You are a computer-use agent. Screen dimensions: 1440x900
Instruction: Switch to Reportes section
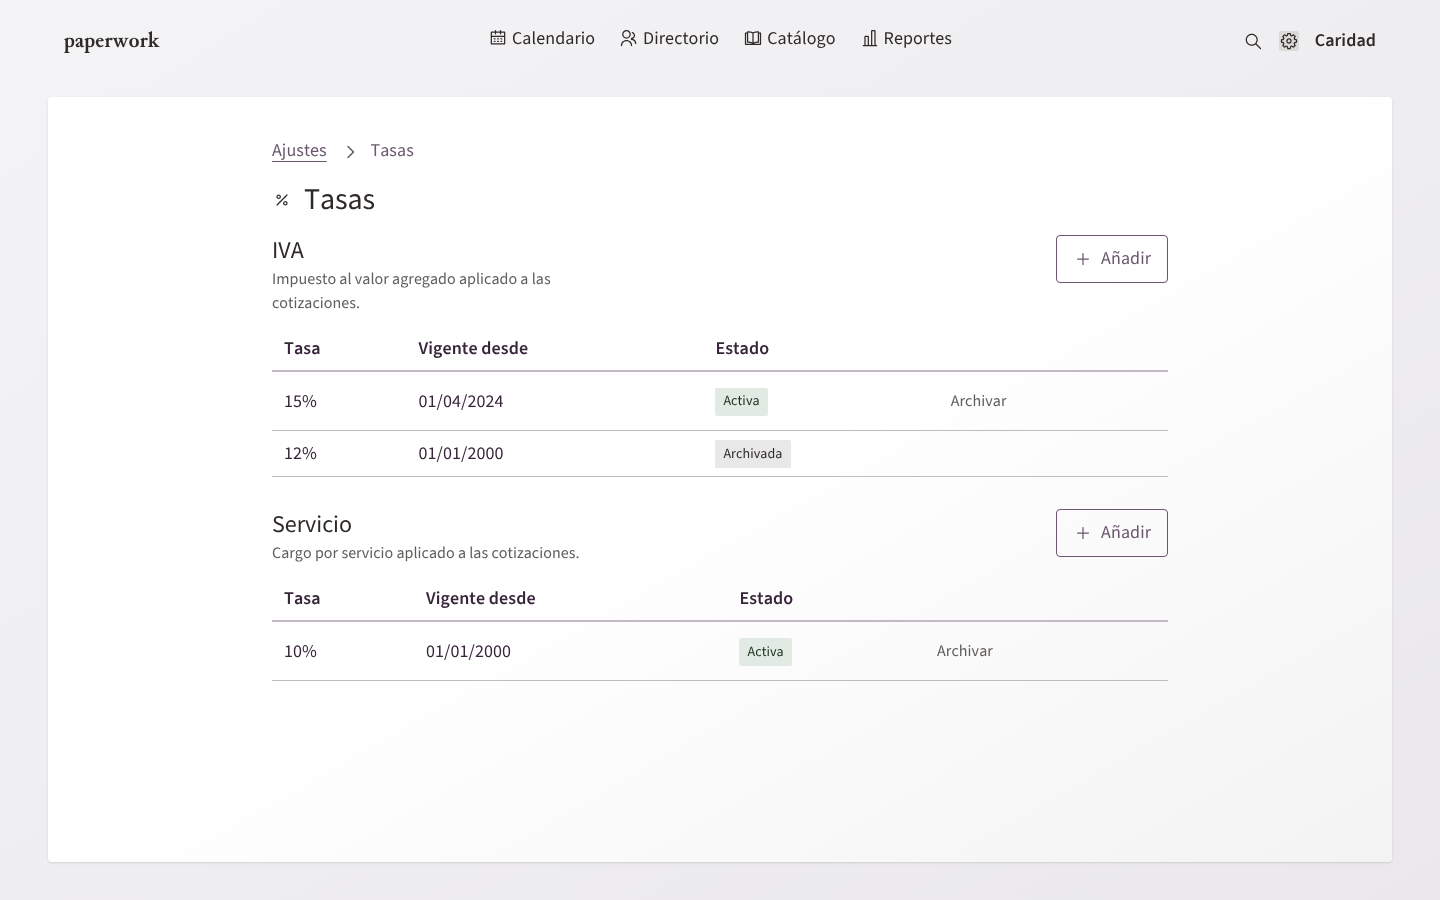click(x=907, y=38)
